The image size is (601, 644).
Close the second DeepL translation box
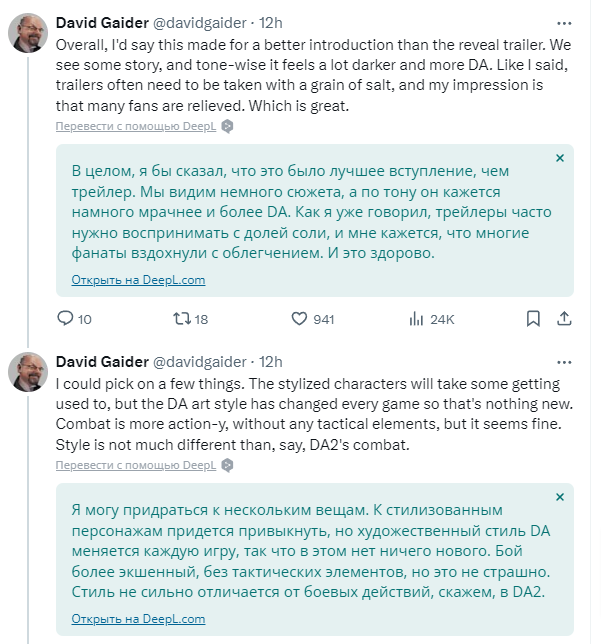560,497
